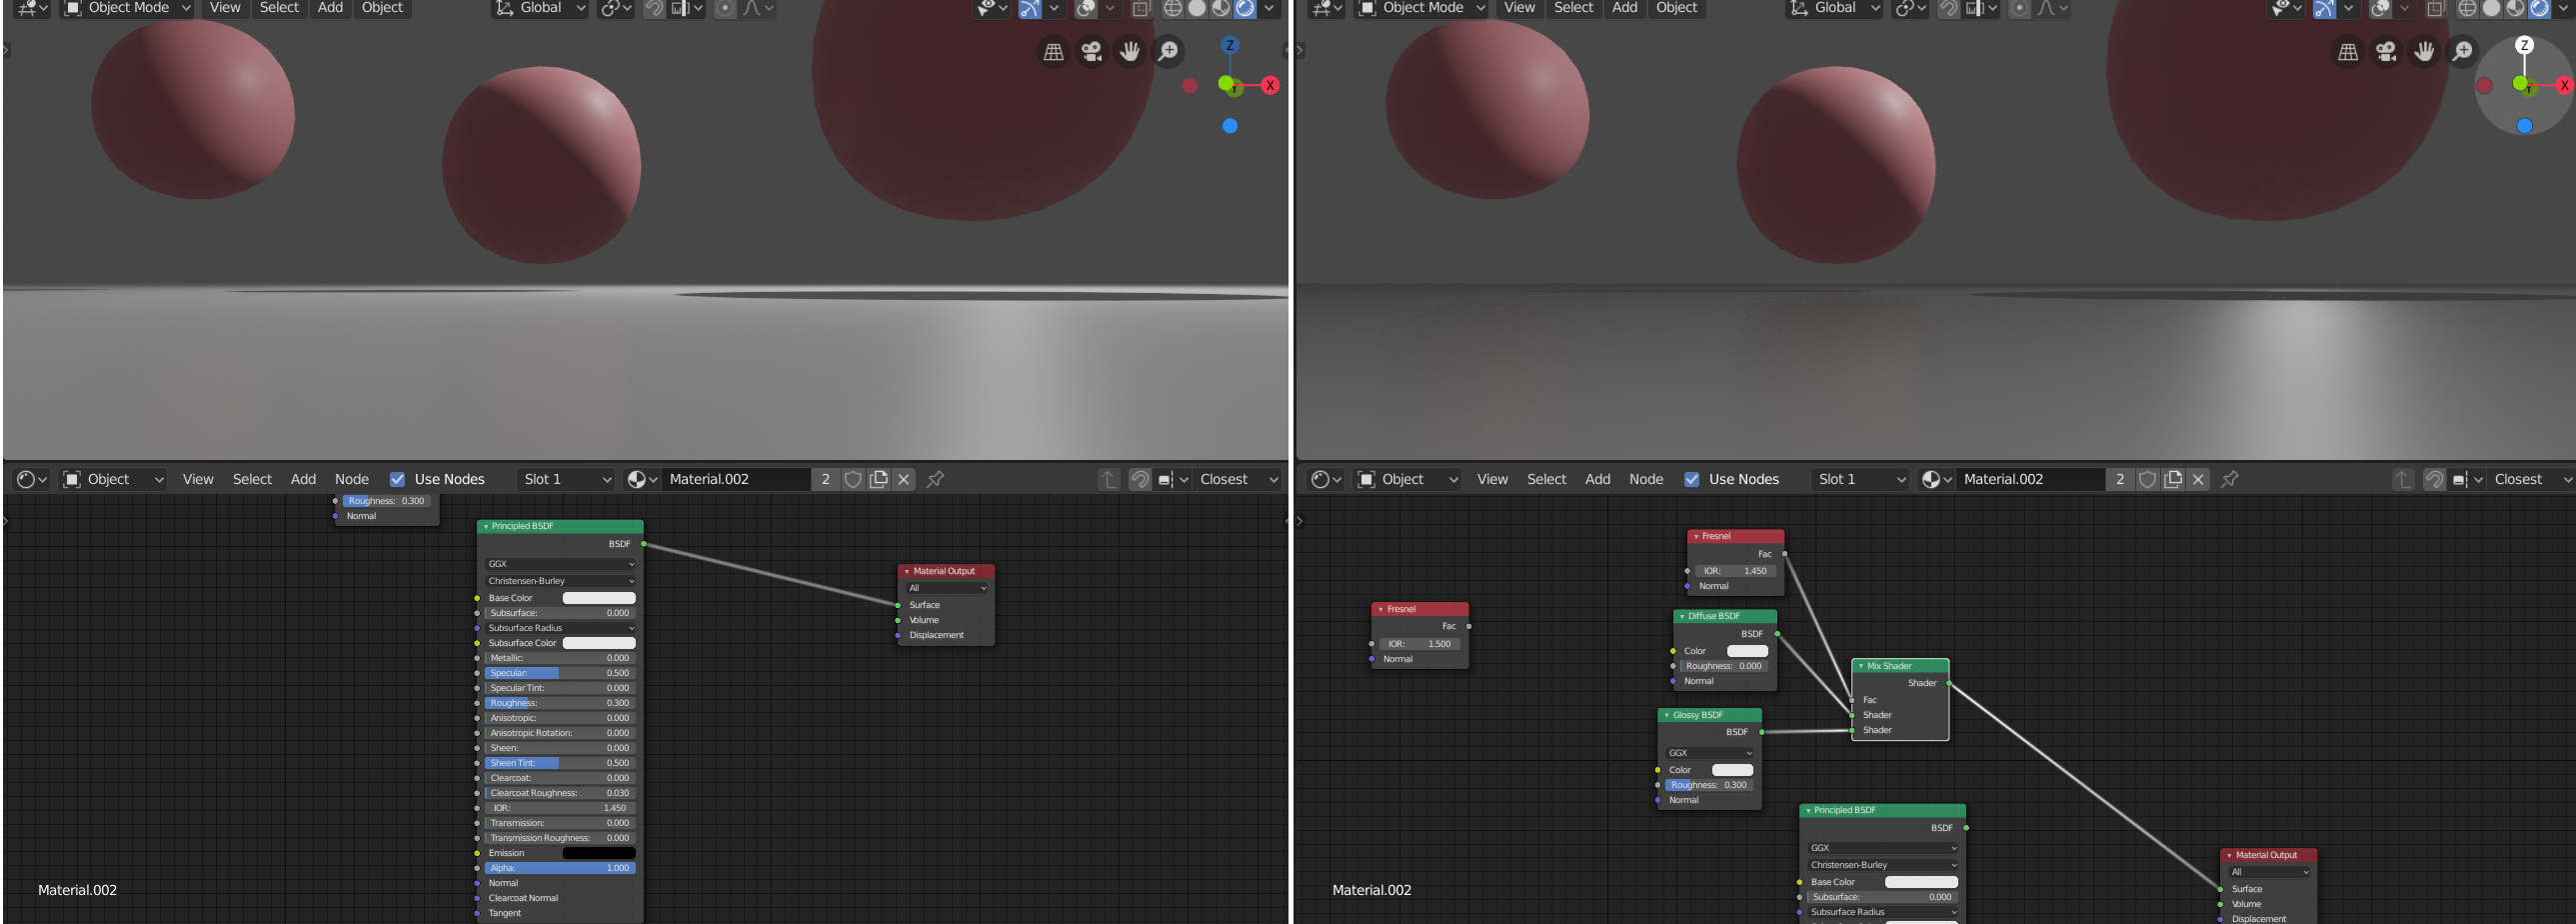Screen dimensions: 2576x924
Task: Click blue Z axis gizmo in left viewport
Action: point(1230,45)
